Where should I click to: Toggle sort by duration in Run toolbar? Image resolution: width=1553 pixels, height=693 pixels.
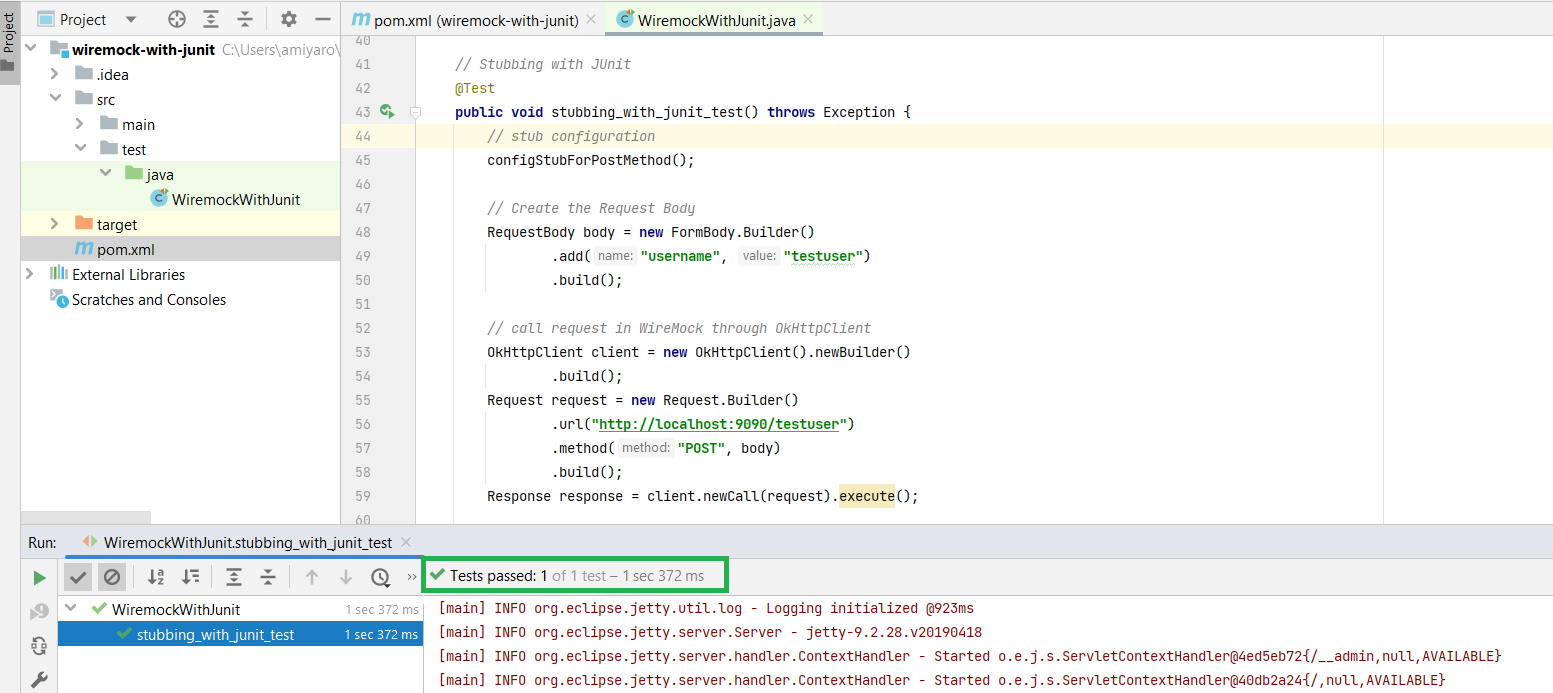pyautogui.click(x=190, y=577)
